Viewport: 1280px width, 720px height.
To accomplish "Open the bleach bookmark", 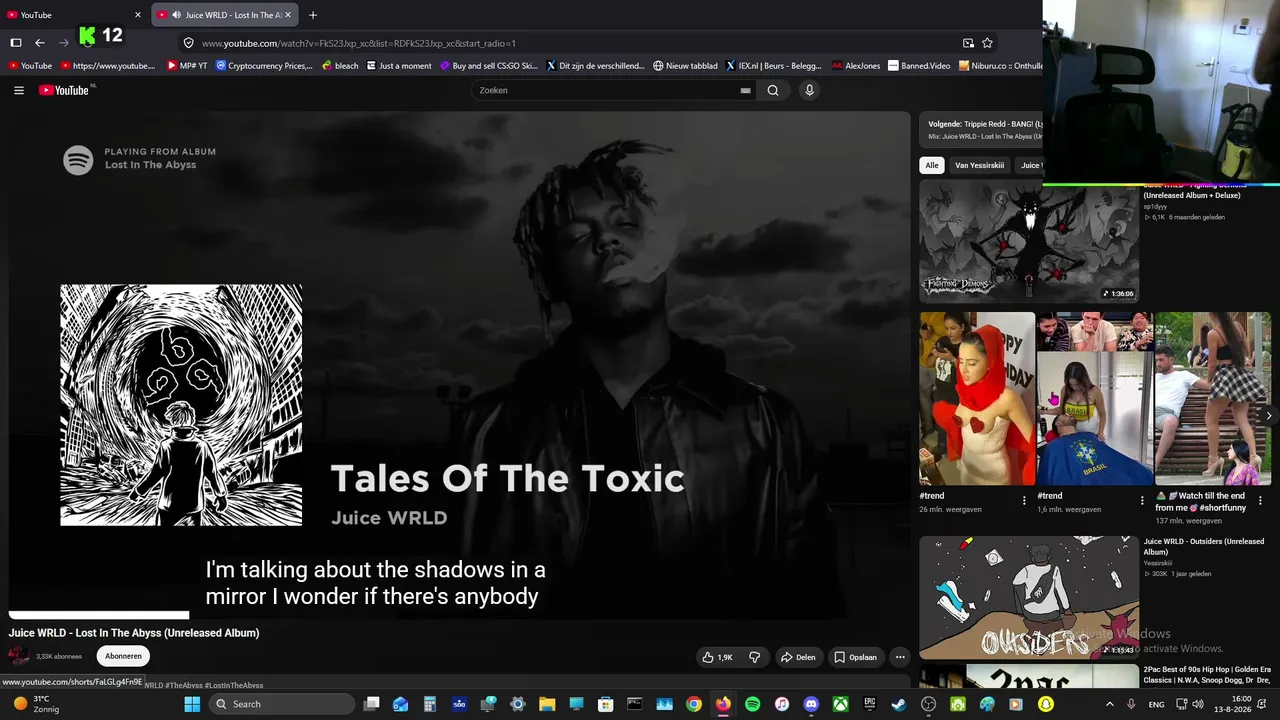I will 339,66.
